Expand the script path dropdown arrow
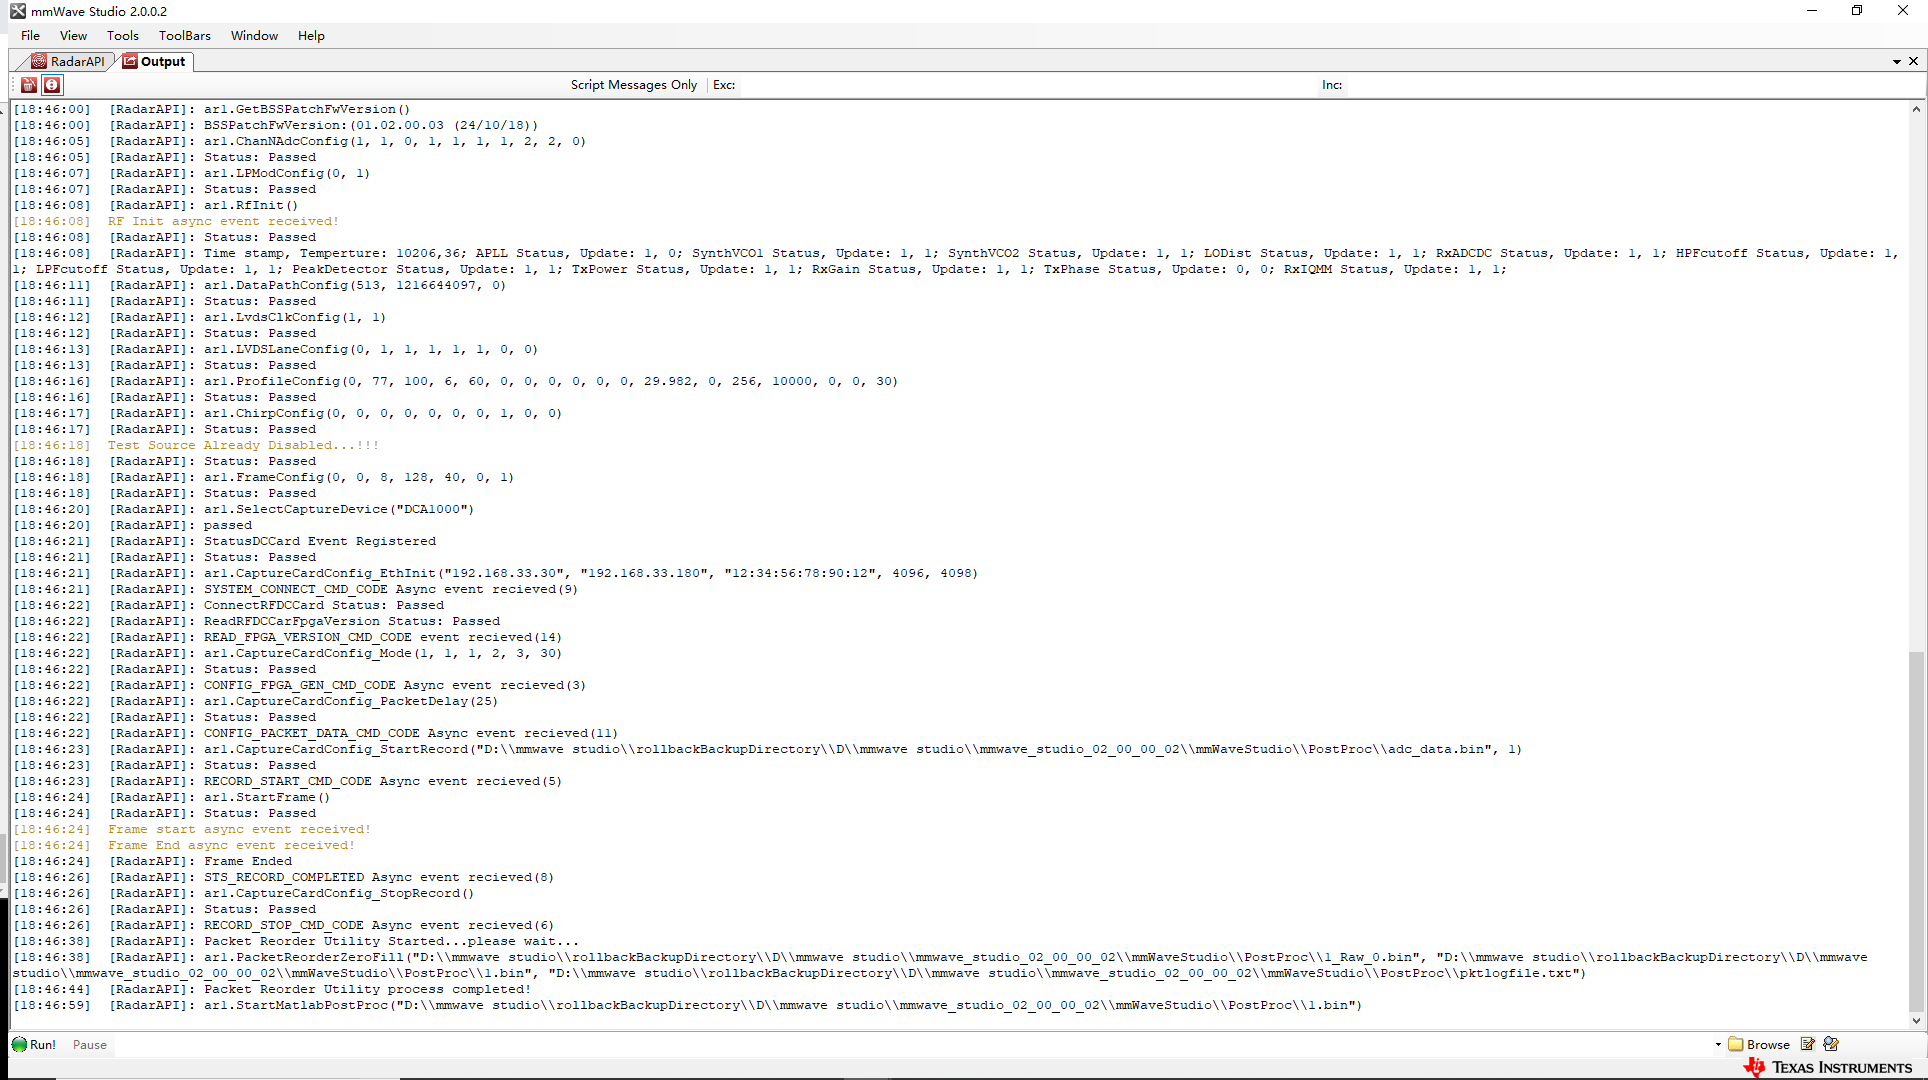 tap(1718, 1045)
